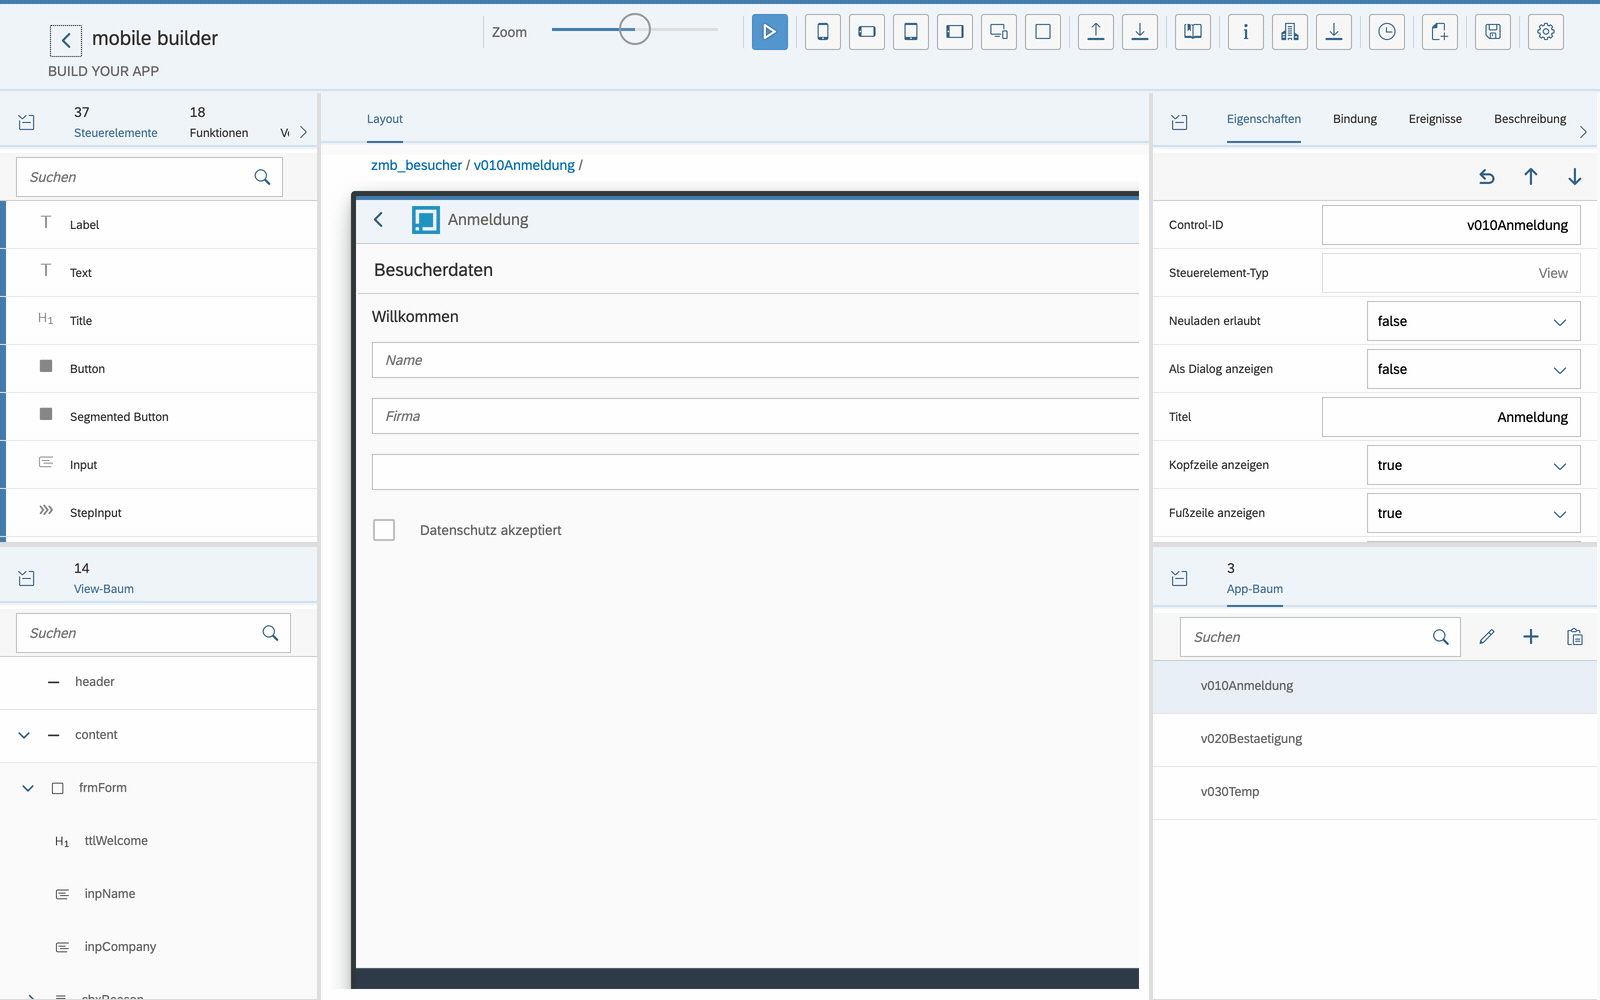This screenshot has height=1000, width=1600.
Task: Open the info icon in toolbar
Action: click(x=1246, y=32)
